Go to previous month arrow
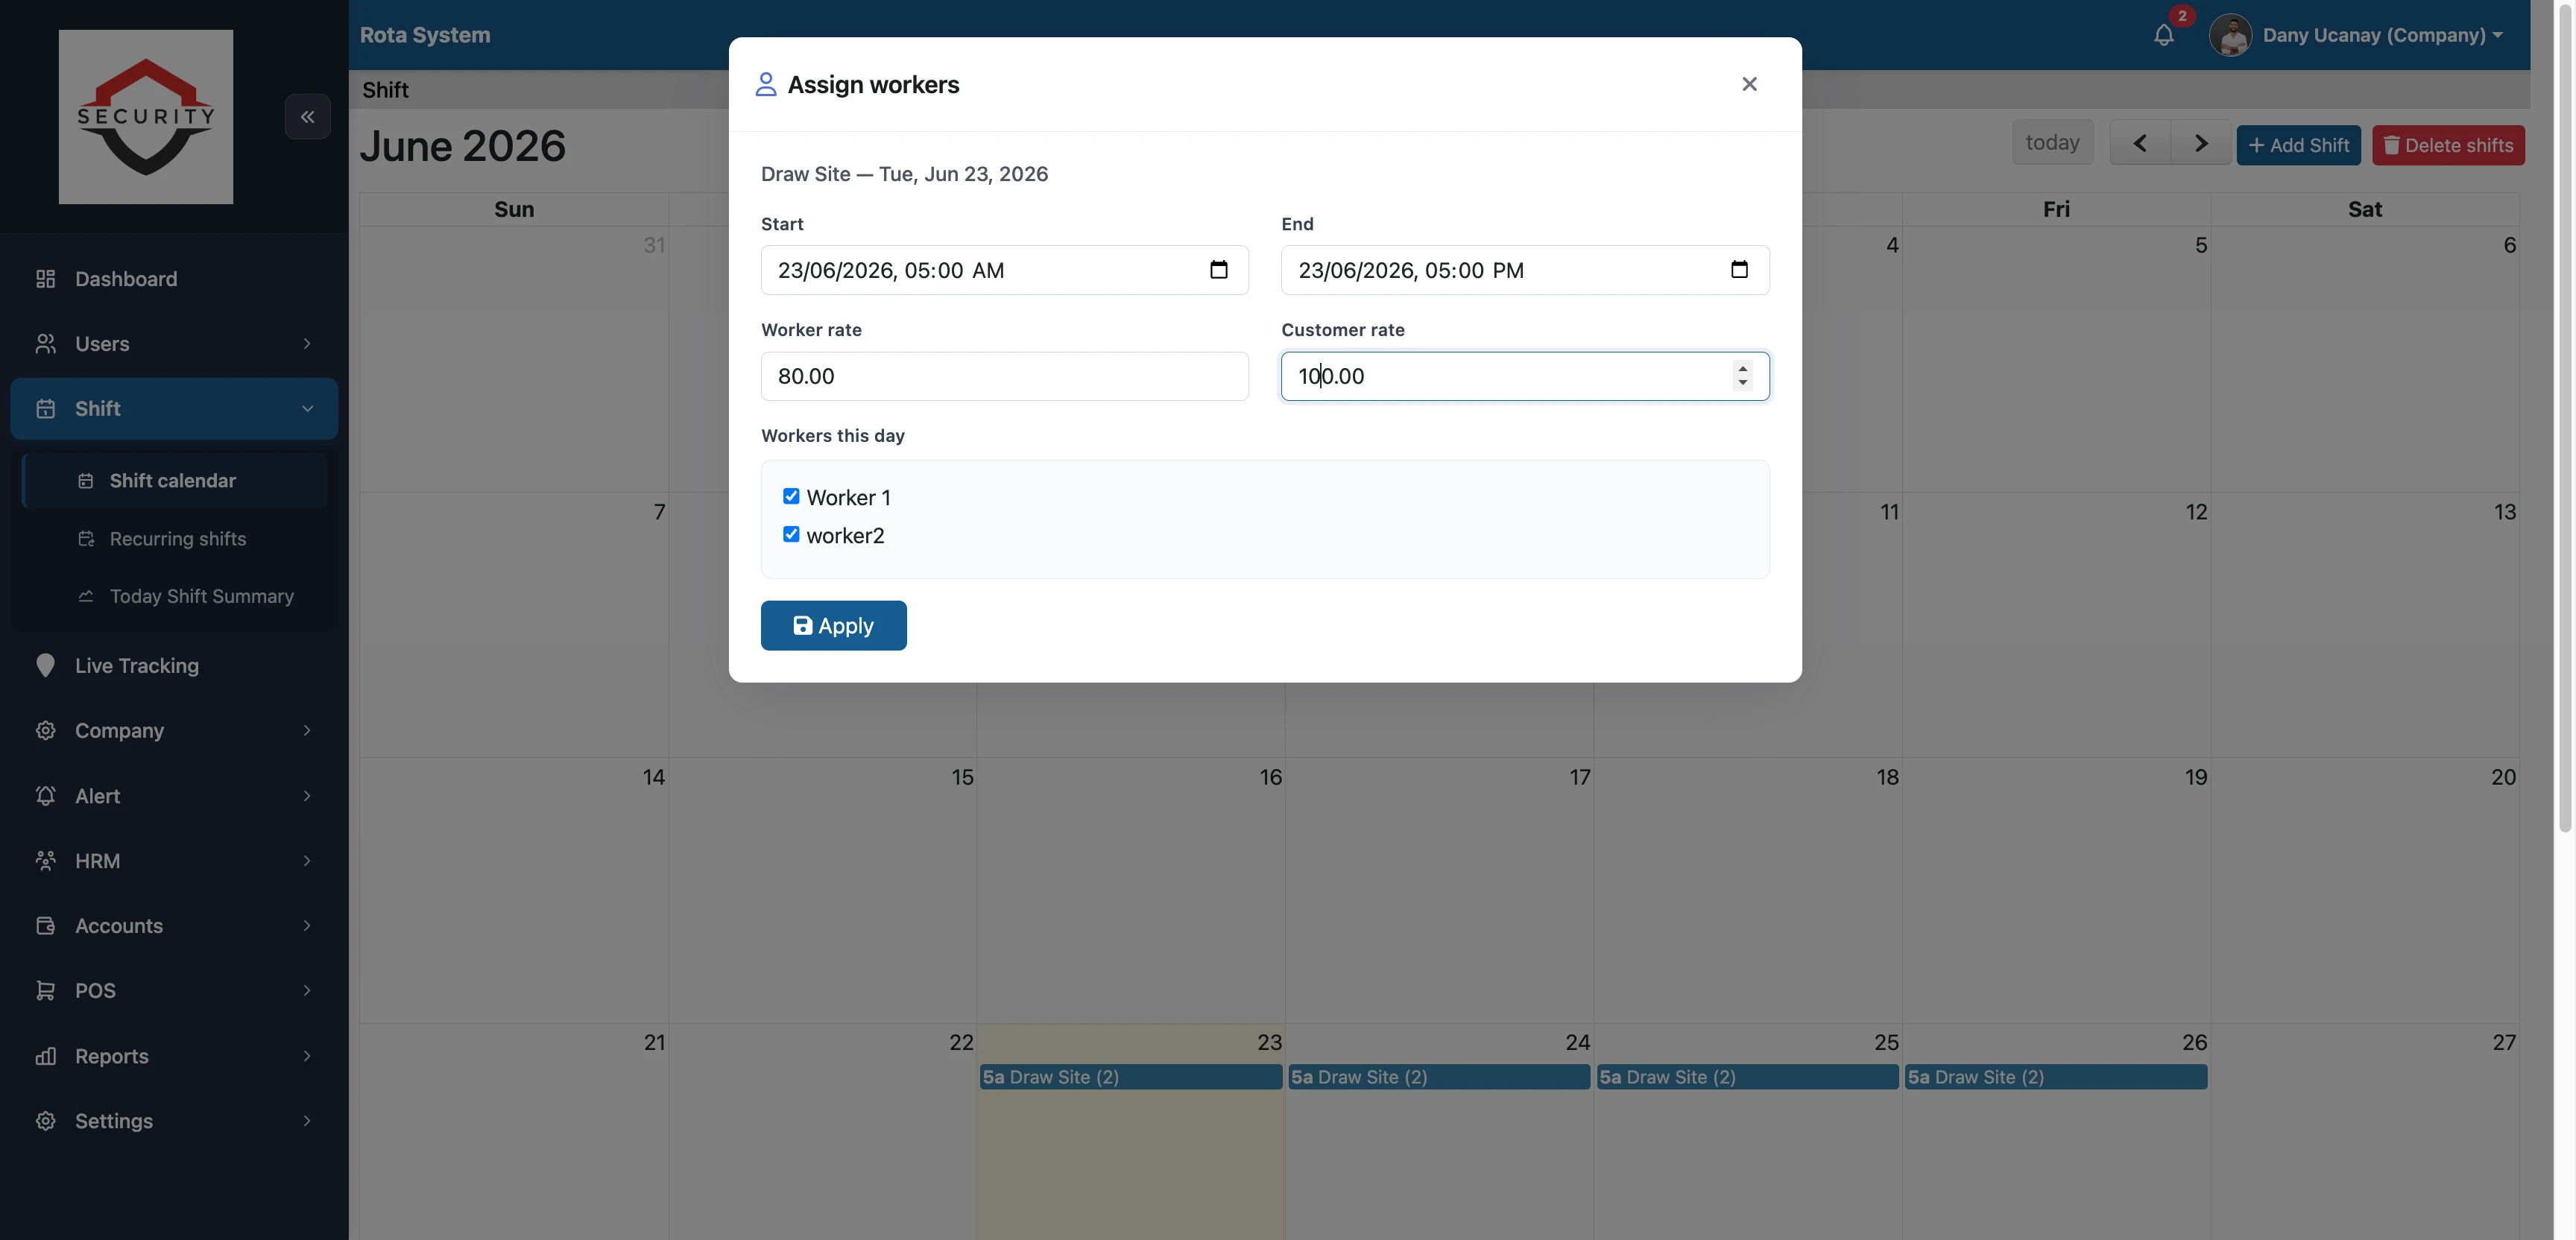Screen dimensions: 2576x1240 [x=2140, y=144]
